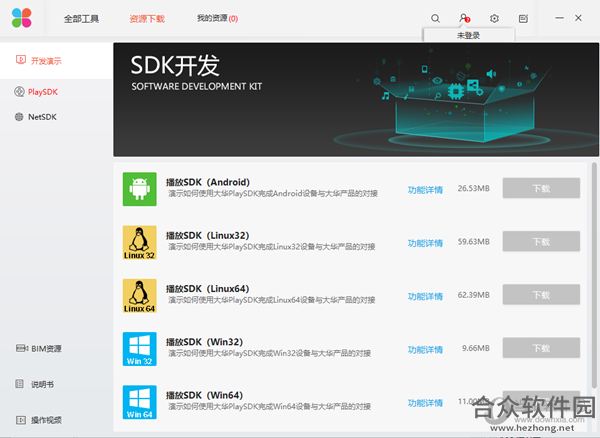Click the PlaySDK disc icon
Image resolution: width=600 pixels, height=438 pixels.
point(19,92)
